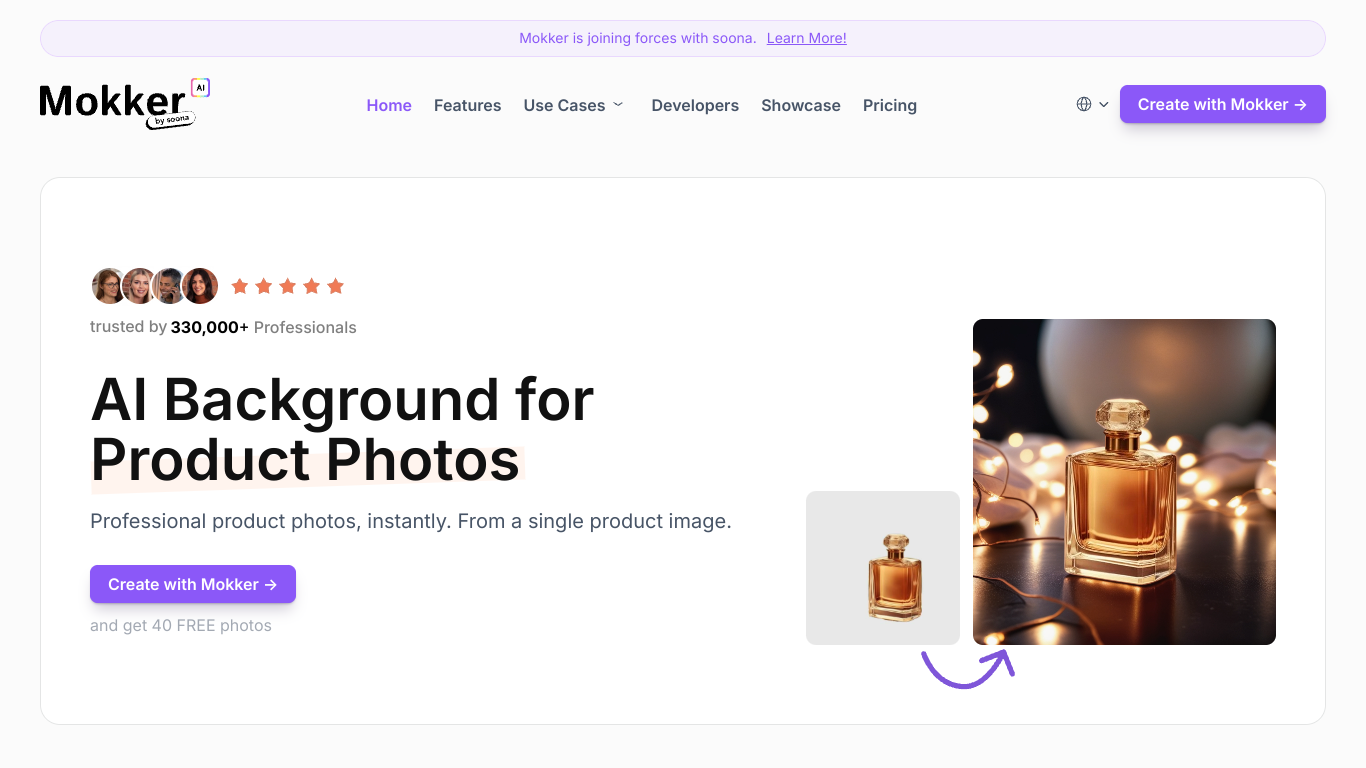Click 'Mokker is joining forces with soona' text

[637, 38]
